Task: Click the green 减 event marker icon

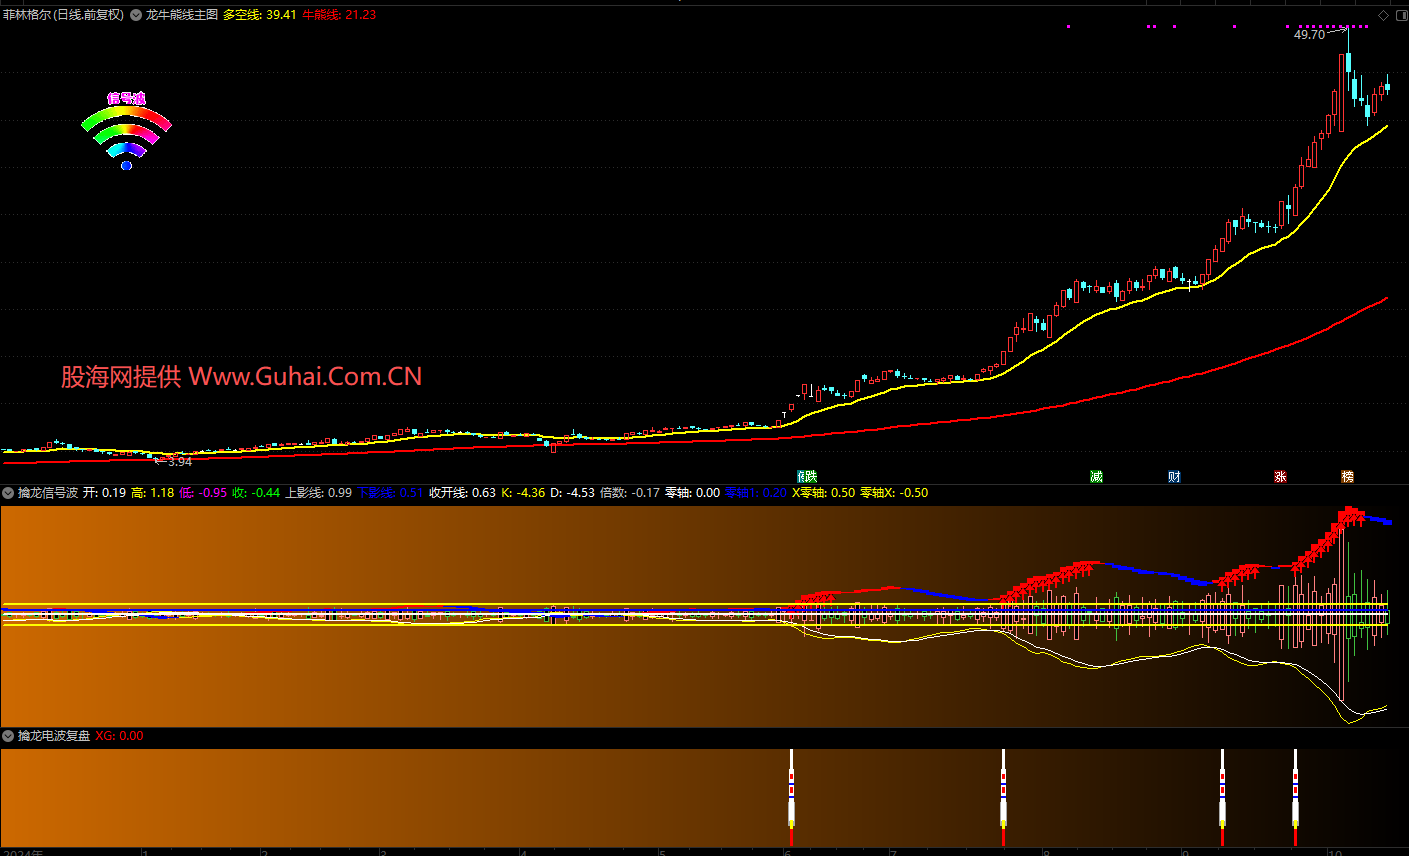Action: point(1096,477)
